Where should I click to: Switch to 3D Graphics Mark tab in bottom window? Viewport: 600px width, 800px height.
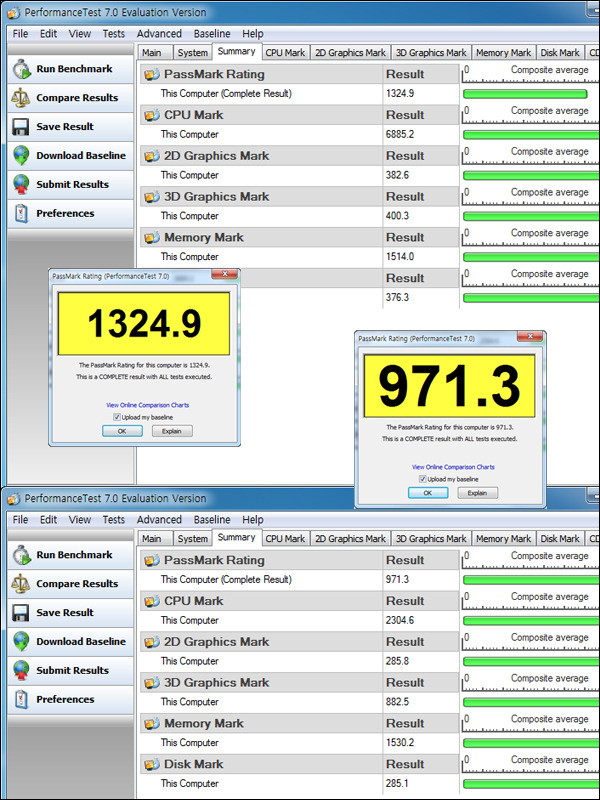431,539
